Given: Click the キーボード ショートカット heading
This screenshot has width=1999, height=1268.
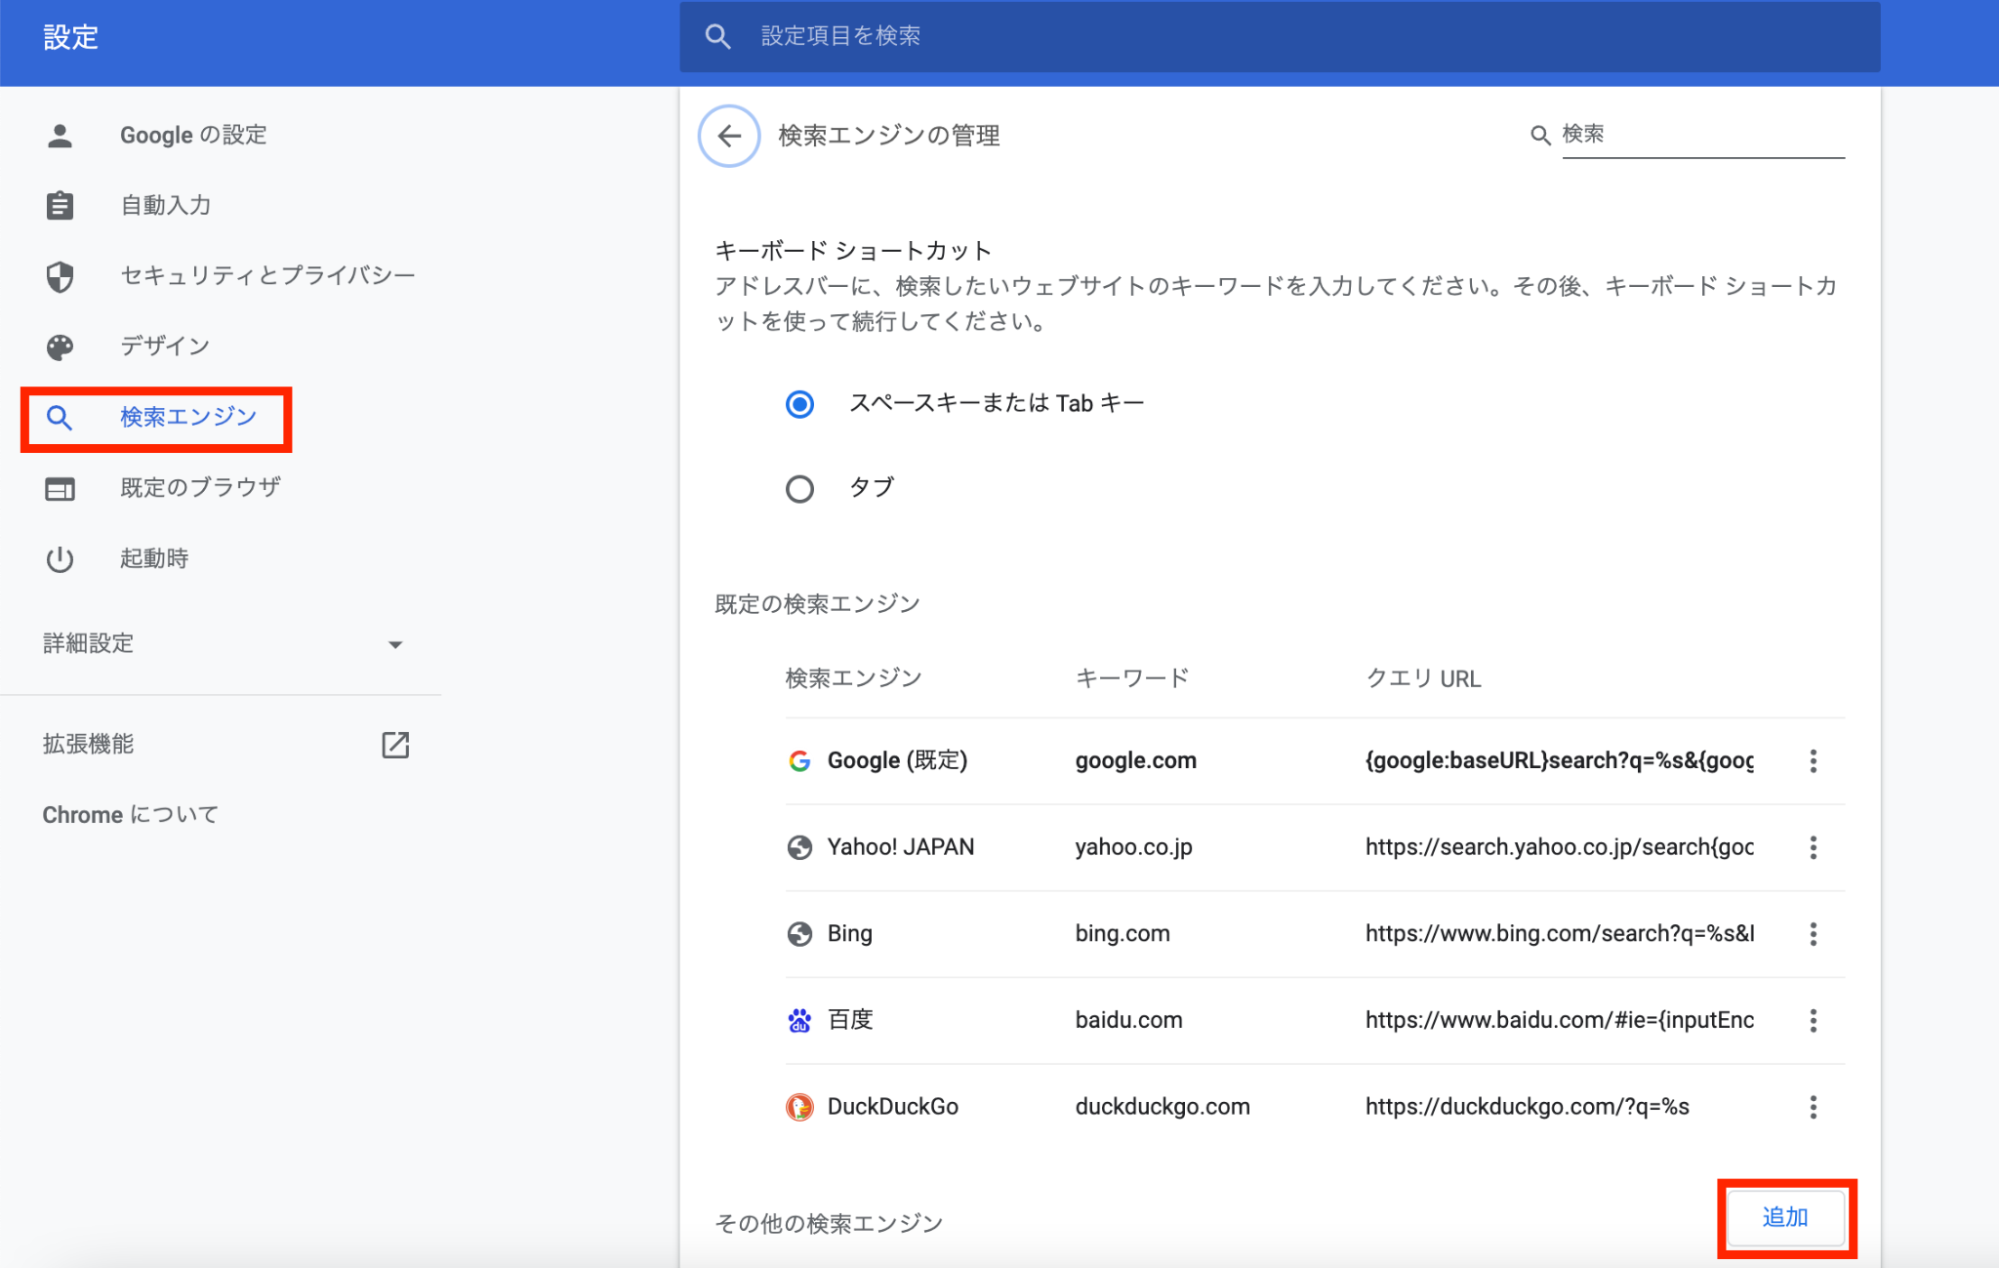Looking at the screenshot, I should pyautogui.click(x=853, y=250).
